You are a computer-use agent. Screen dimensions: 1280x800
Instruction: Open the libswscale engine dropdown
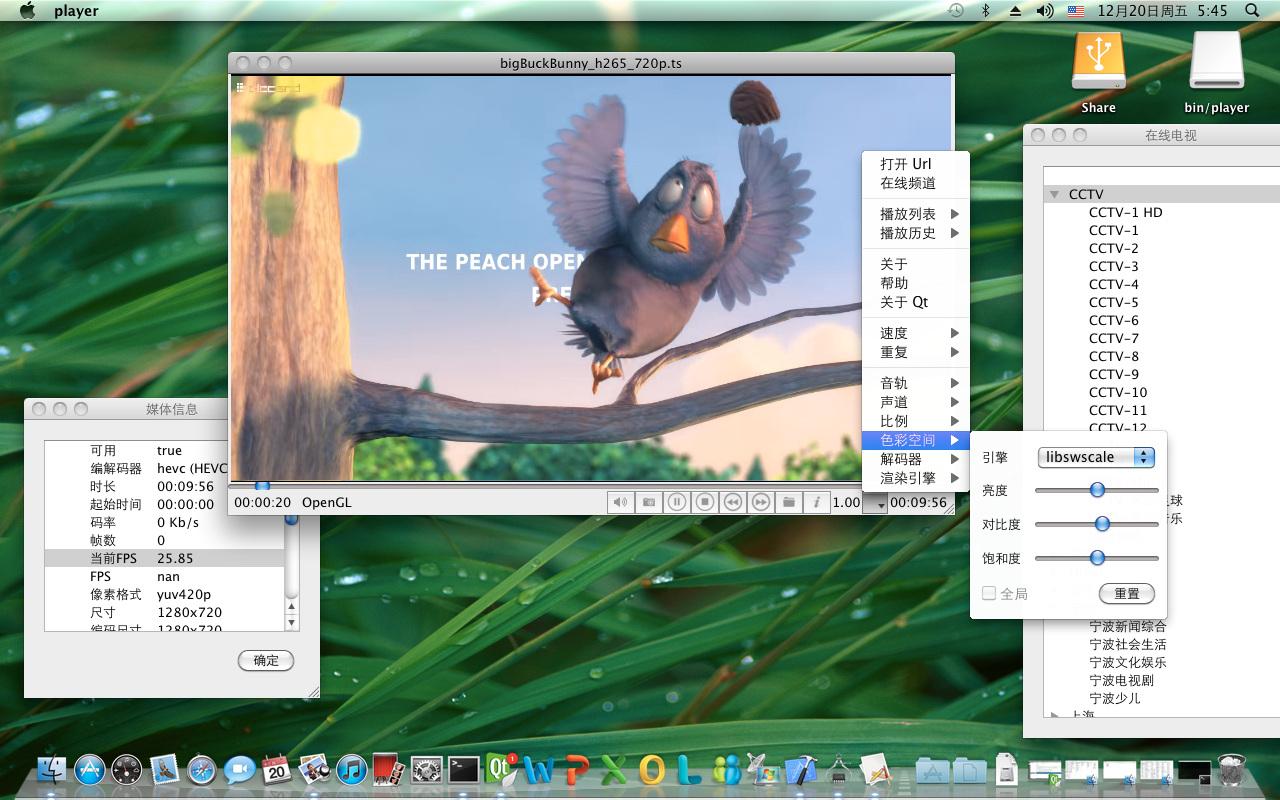coord(1096,456)
